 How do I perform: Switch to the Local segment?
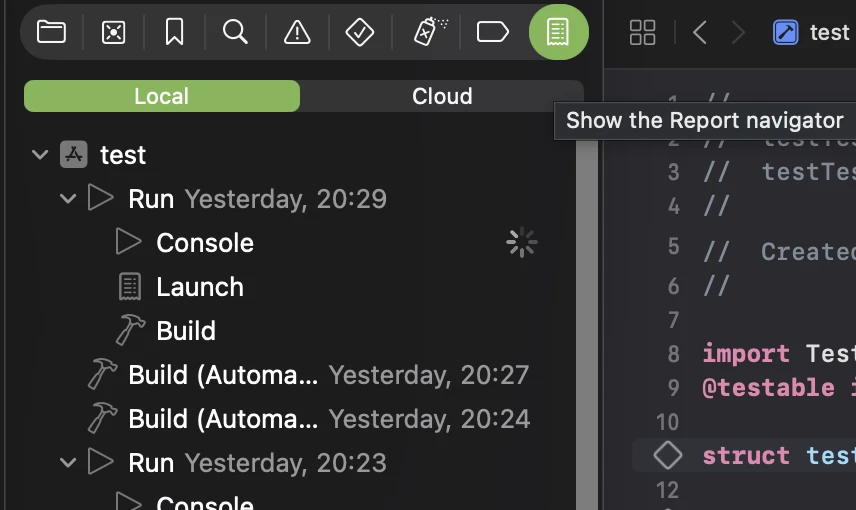(161, 96)
